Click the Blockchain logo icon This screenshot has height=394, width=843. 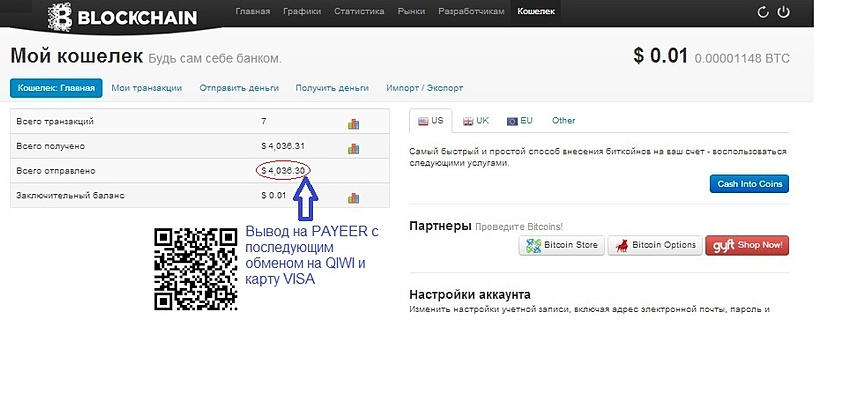point(60,17)
